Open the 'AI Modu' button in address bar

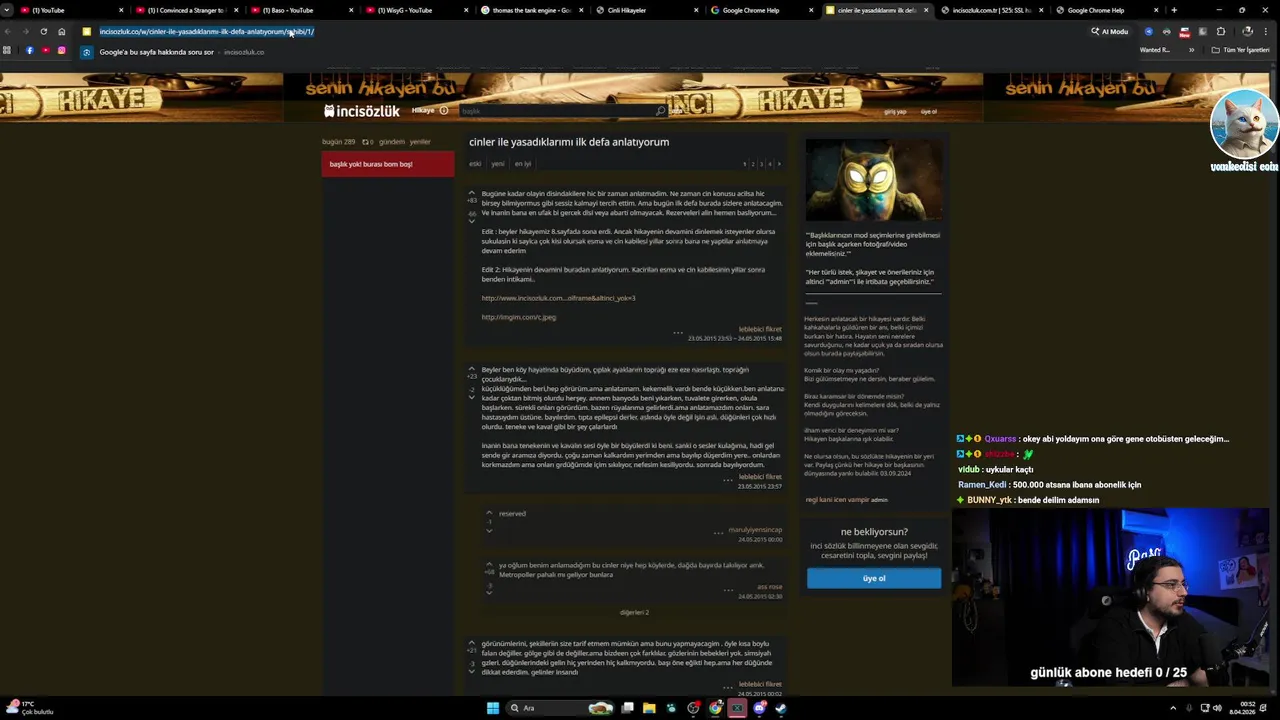coord(1110,31)
